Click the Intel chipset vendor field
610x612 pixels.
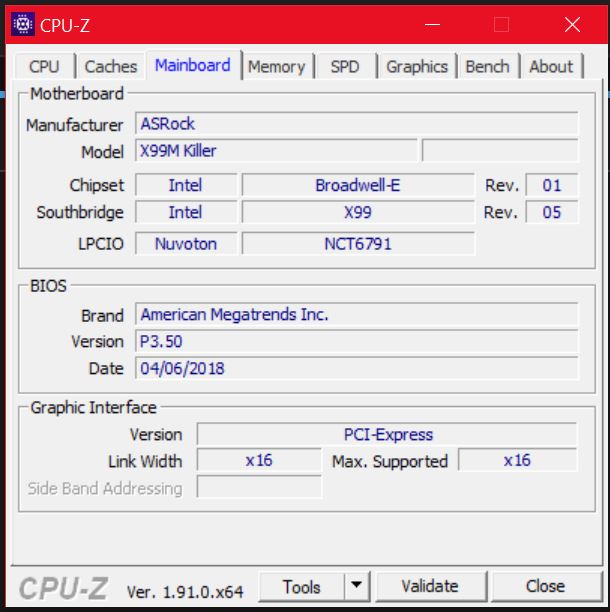click(x=186, y=185)
